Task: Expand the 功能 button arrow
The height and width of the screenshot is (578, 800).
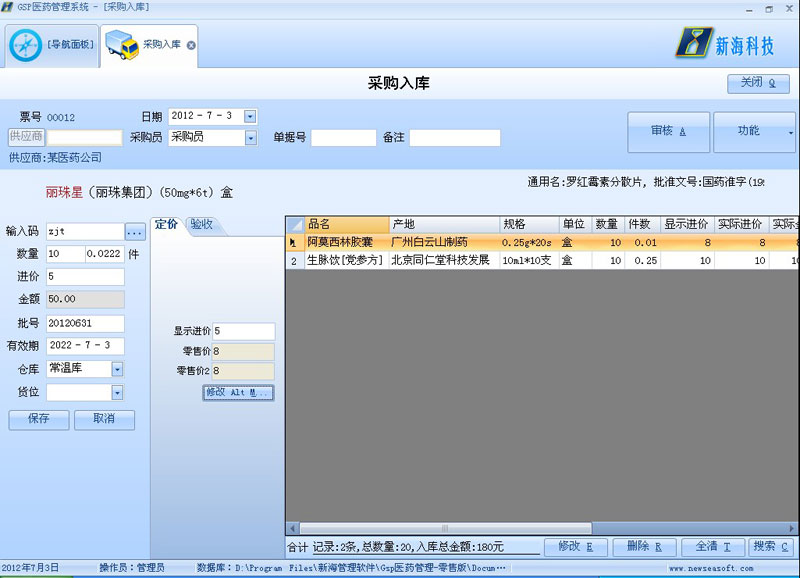Action: point(791,132)
